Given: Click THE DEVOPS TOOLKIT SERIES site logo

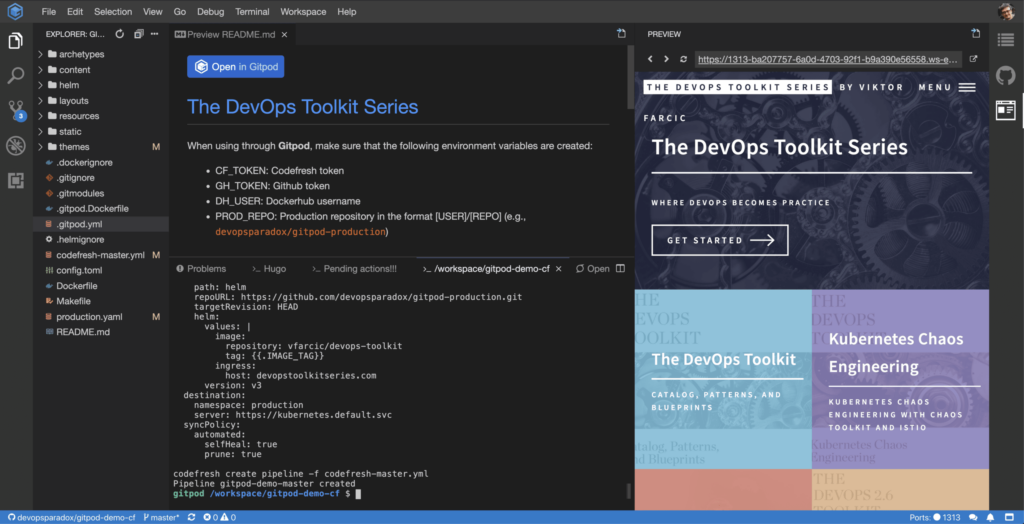Looking at the screenshot, I should [737, 87].
